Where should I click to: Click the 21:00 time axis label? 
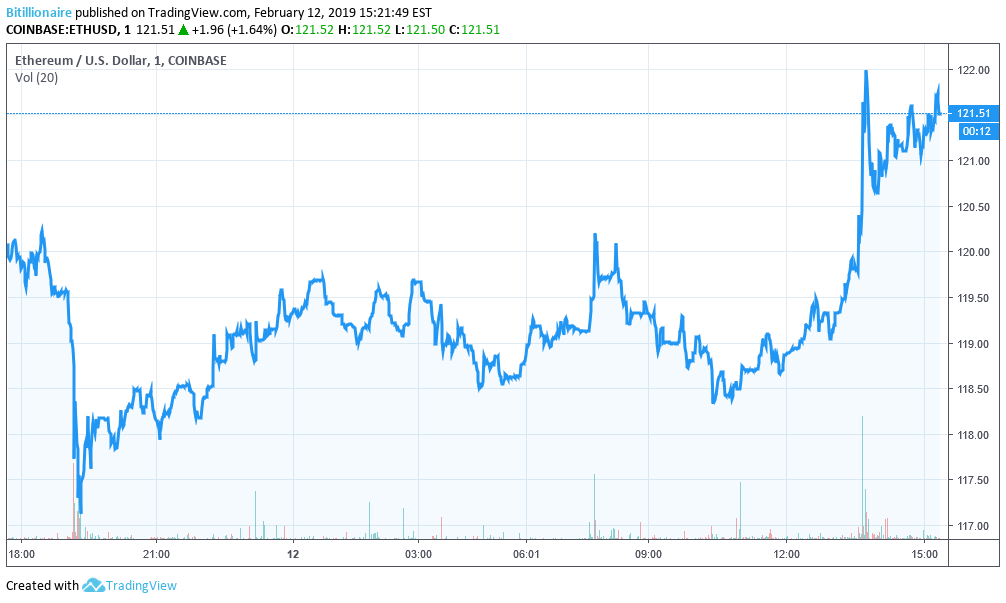click(156, 553)
